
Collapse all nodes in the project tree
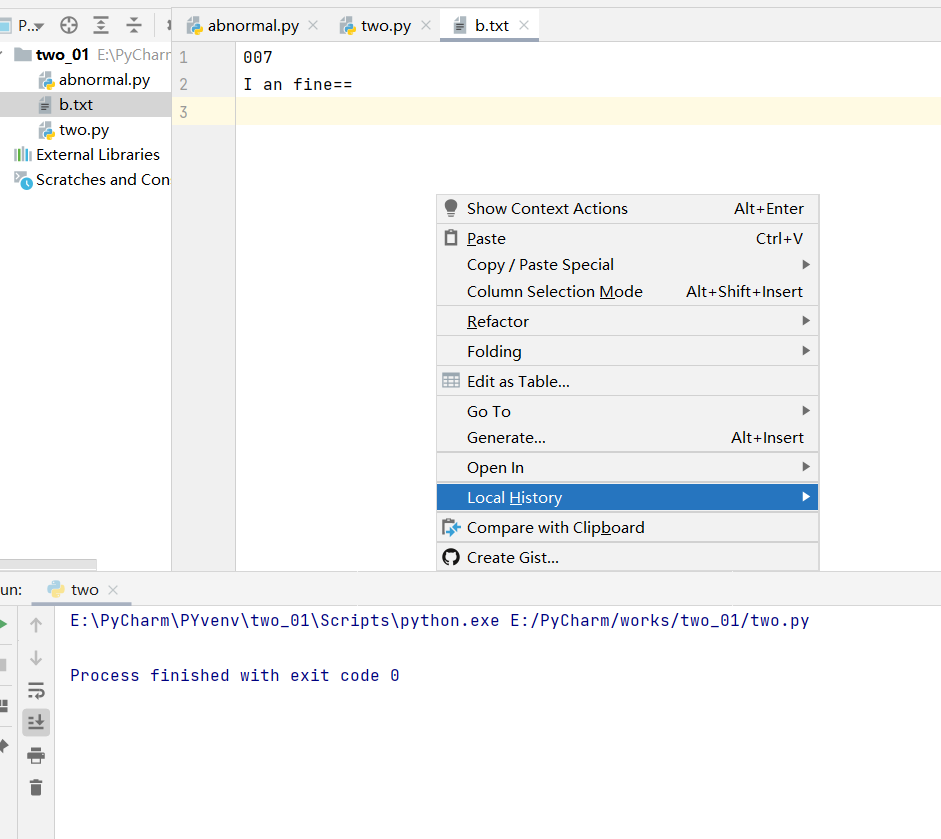coord(133,25)
